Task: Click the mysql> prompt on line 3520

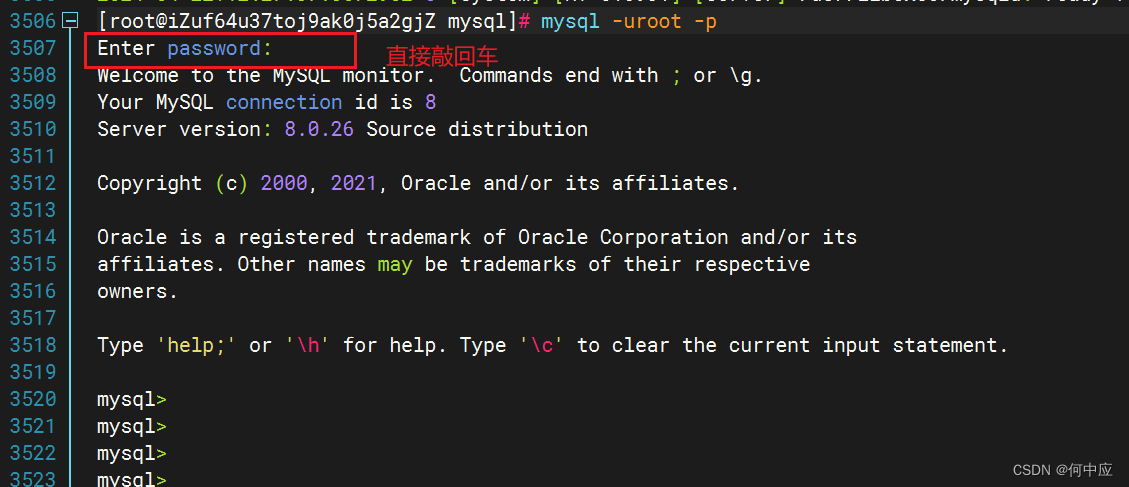Action: 132,400
